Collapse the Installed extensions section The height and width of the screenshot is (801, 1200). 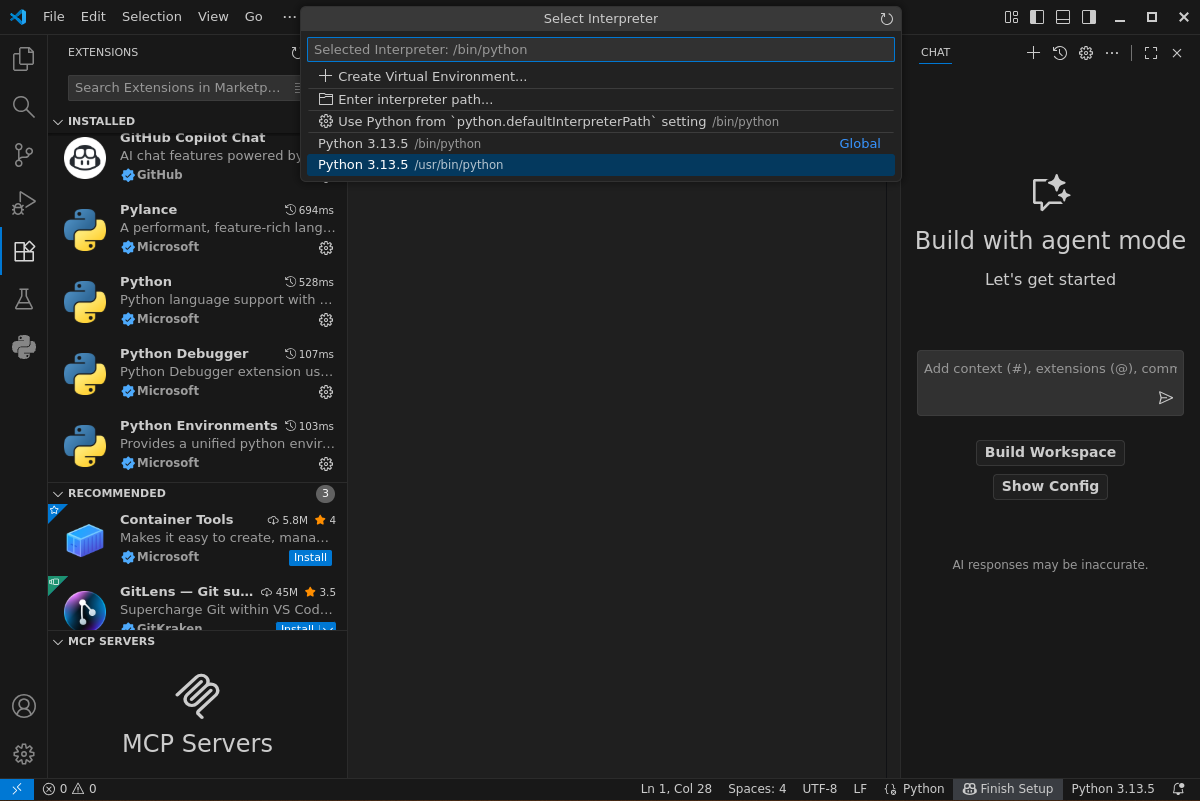click(x=58, y=122)
